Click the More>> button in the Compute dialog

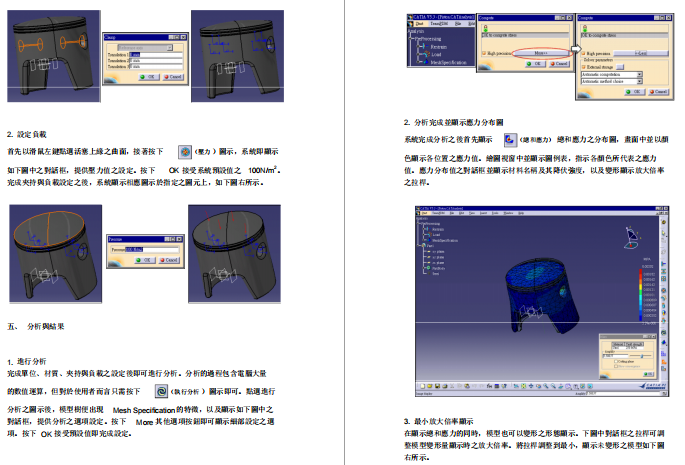click(x=541, y=53)
